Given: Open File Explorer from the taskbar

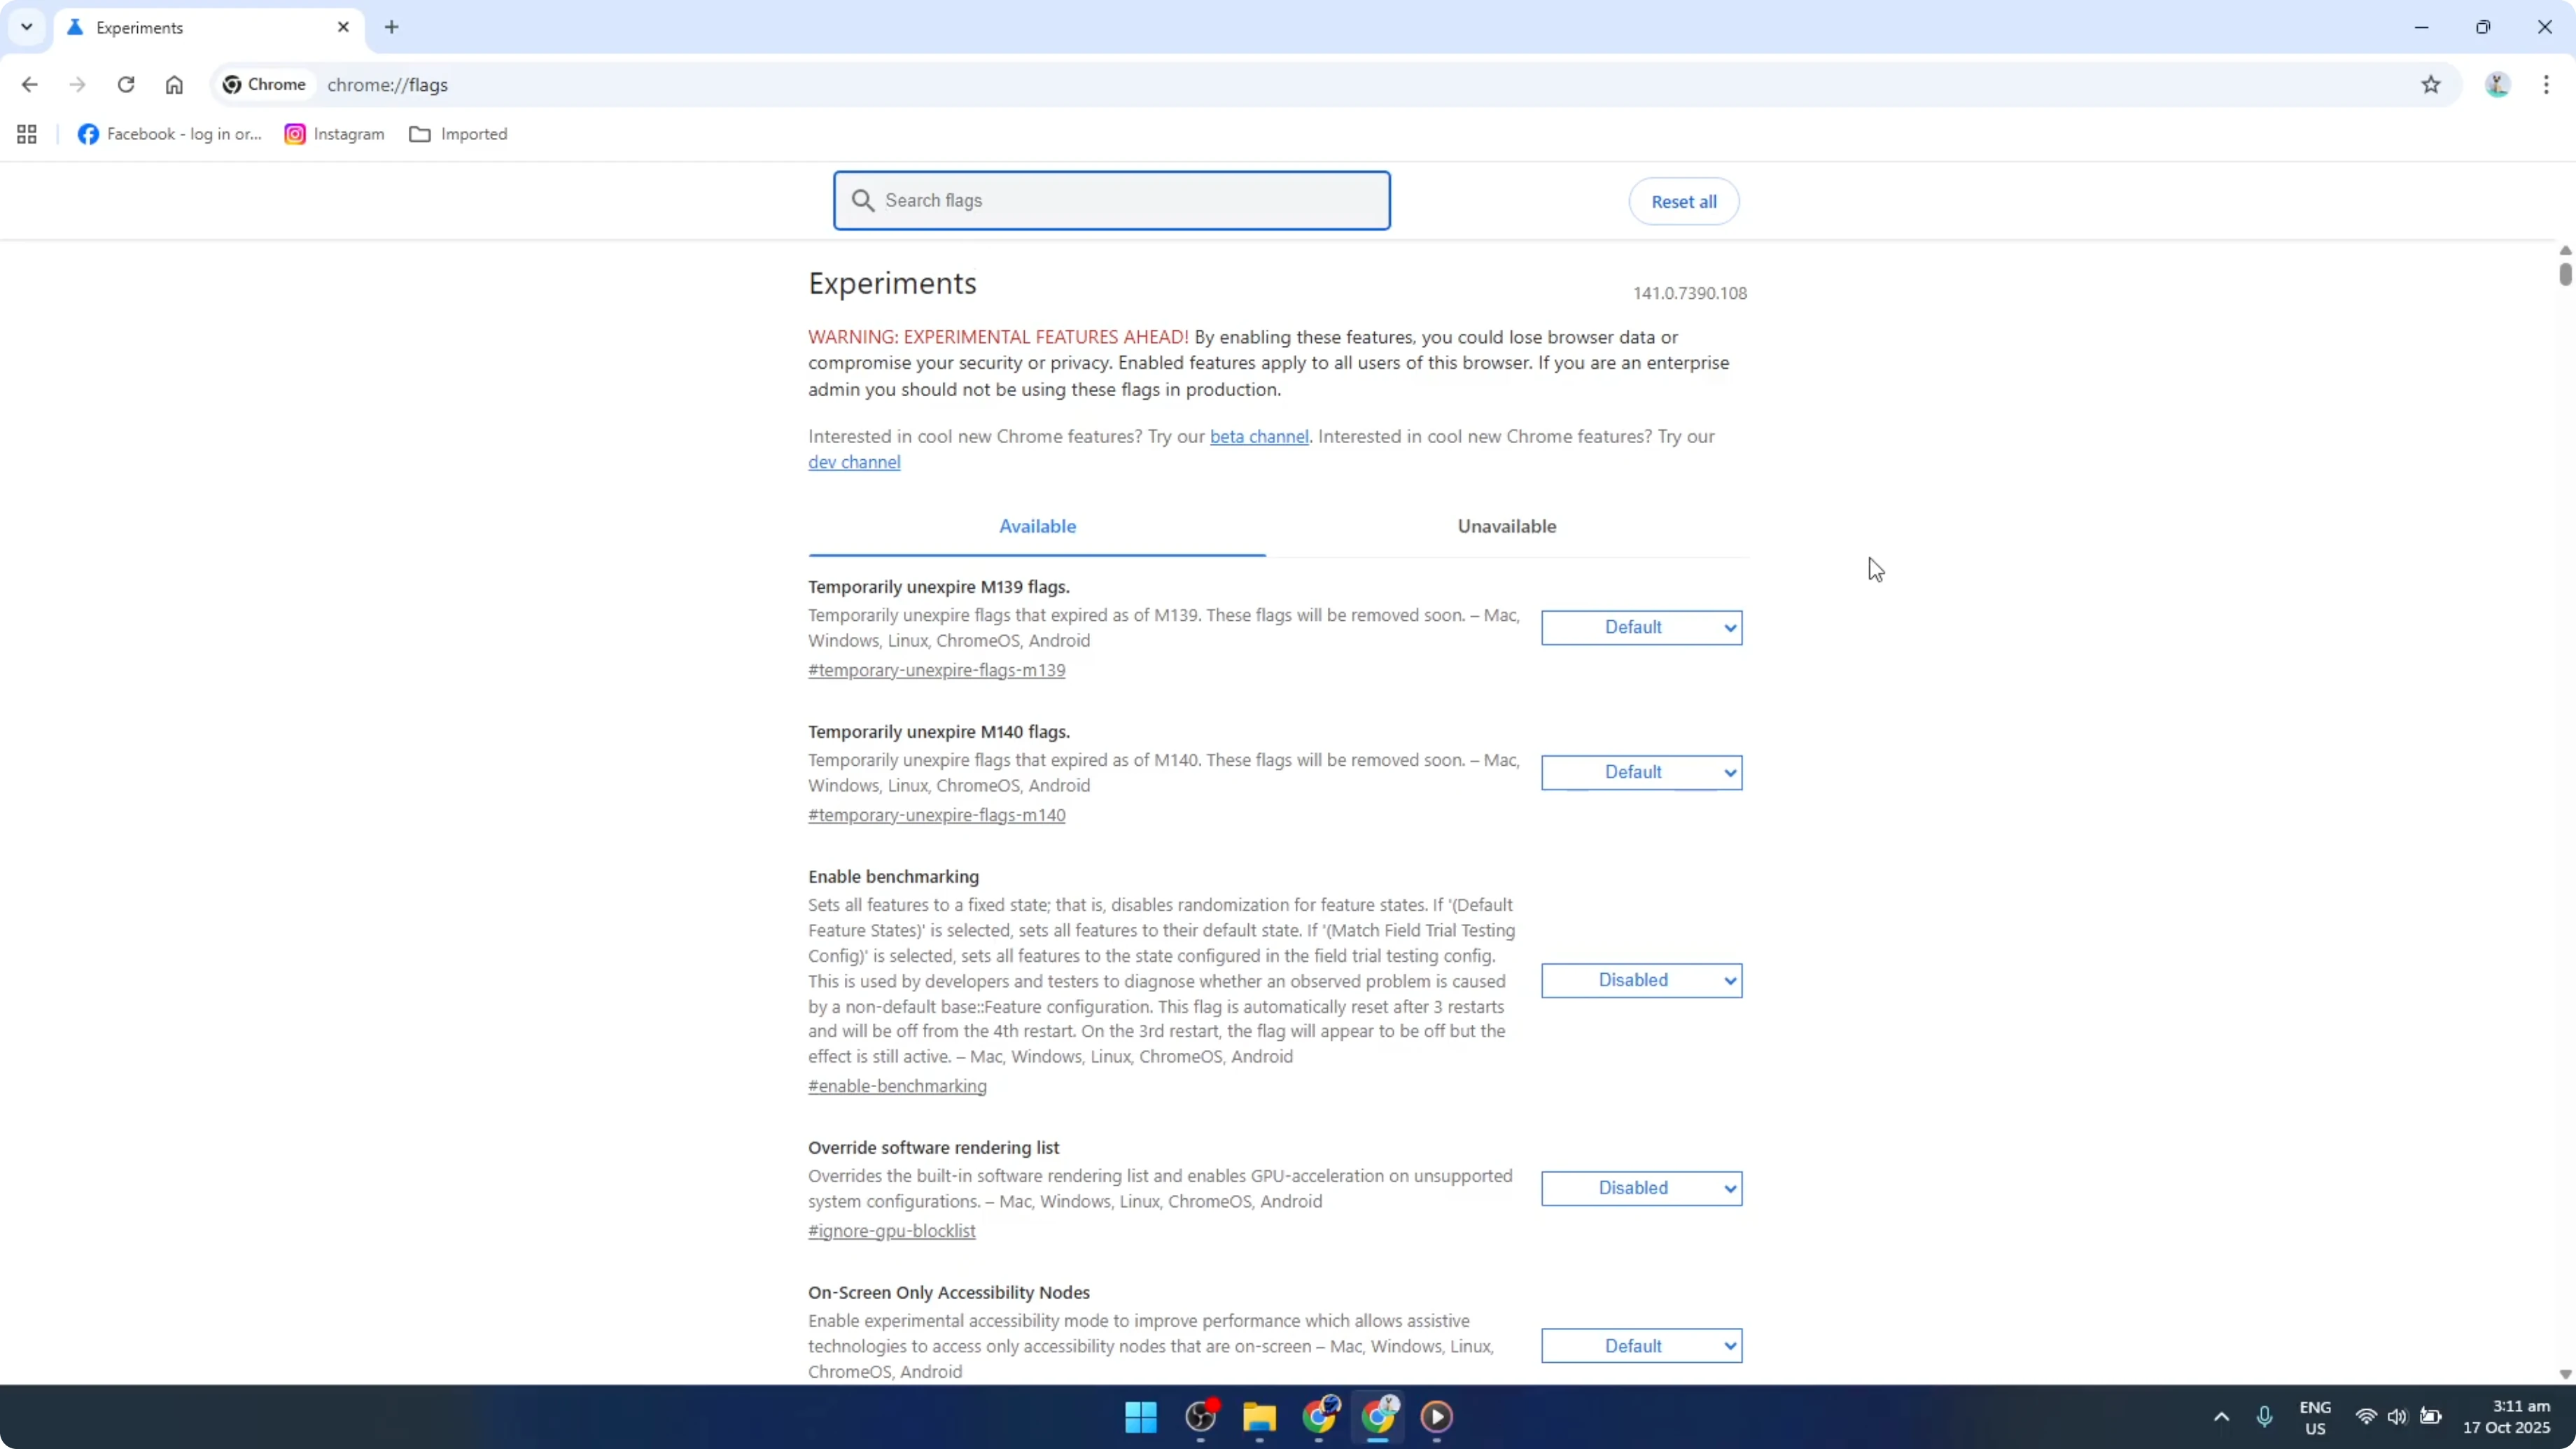Looking at the screenshot, I should tap(1258, 1417).
